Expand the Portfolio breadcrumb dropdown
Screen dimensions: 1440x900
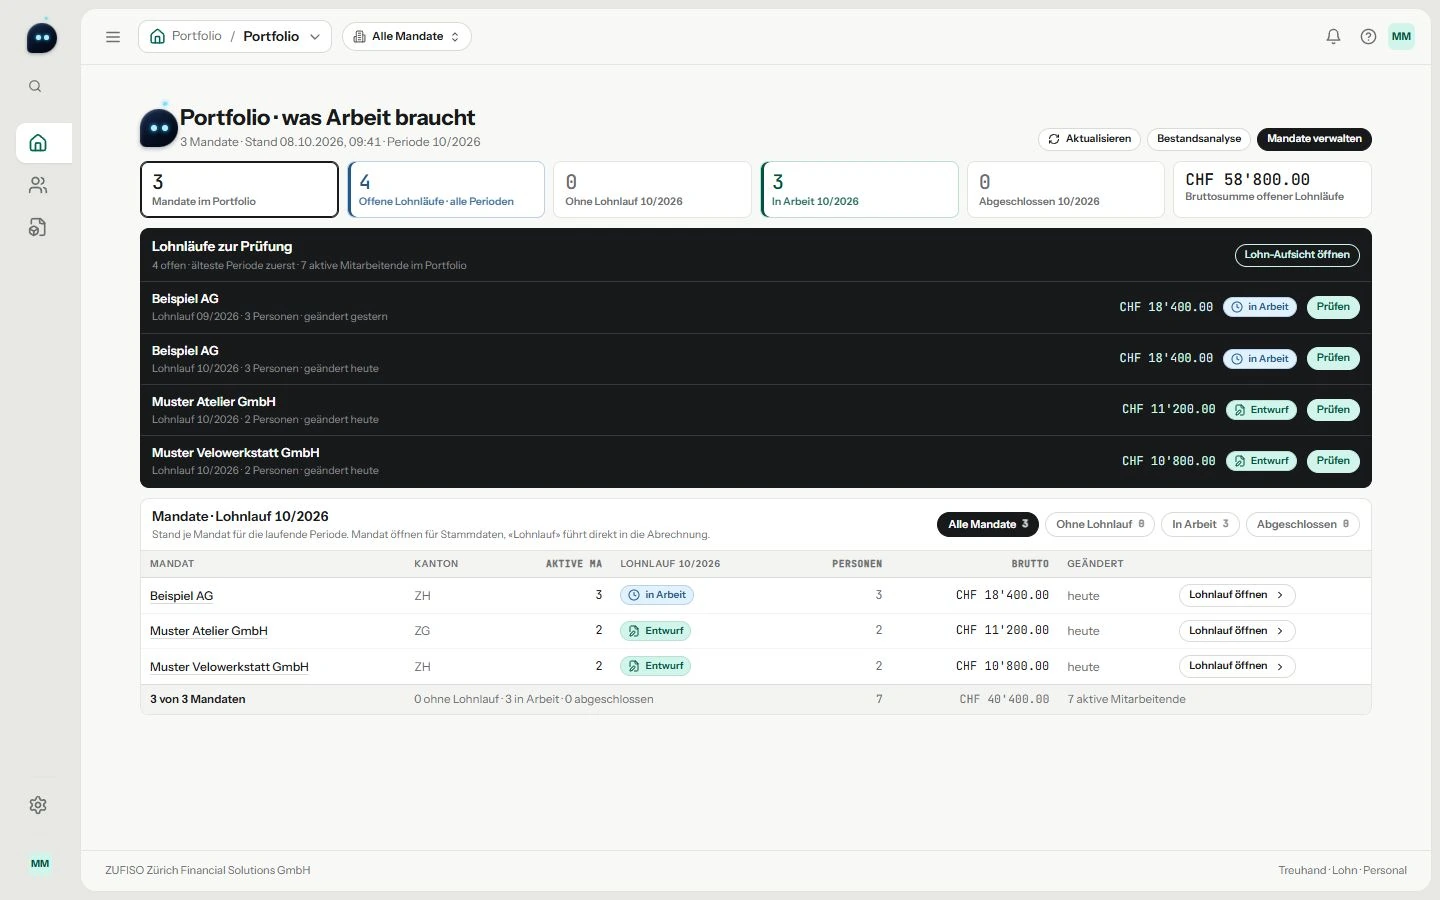[235, 37]
